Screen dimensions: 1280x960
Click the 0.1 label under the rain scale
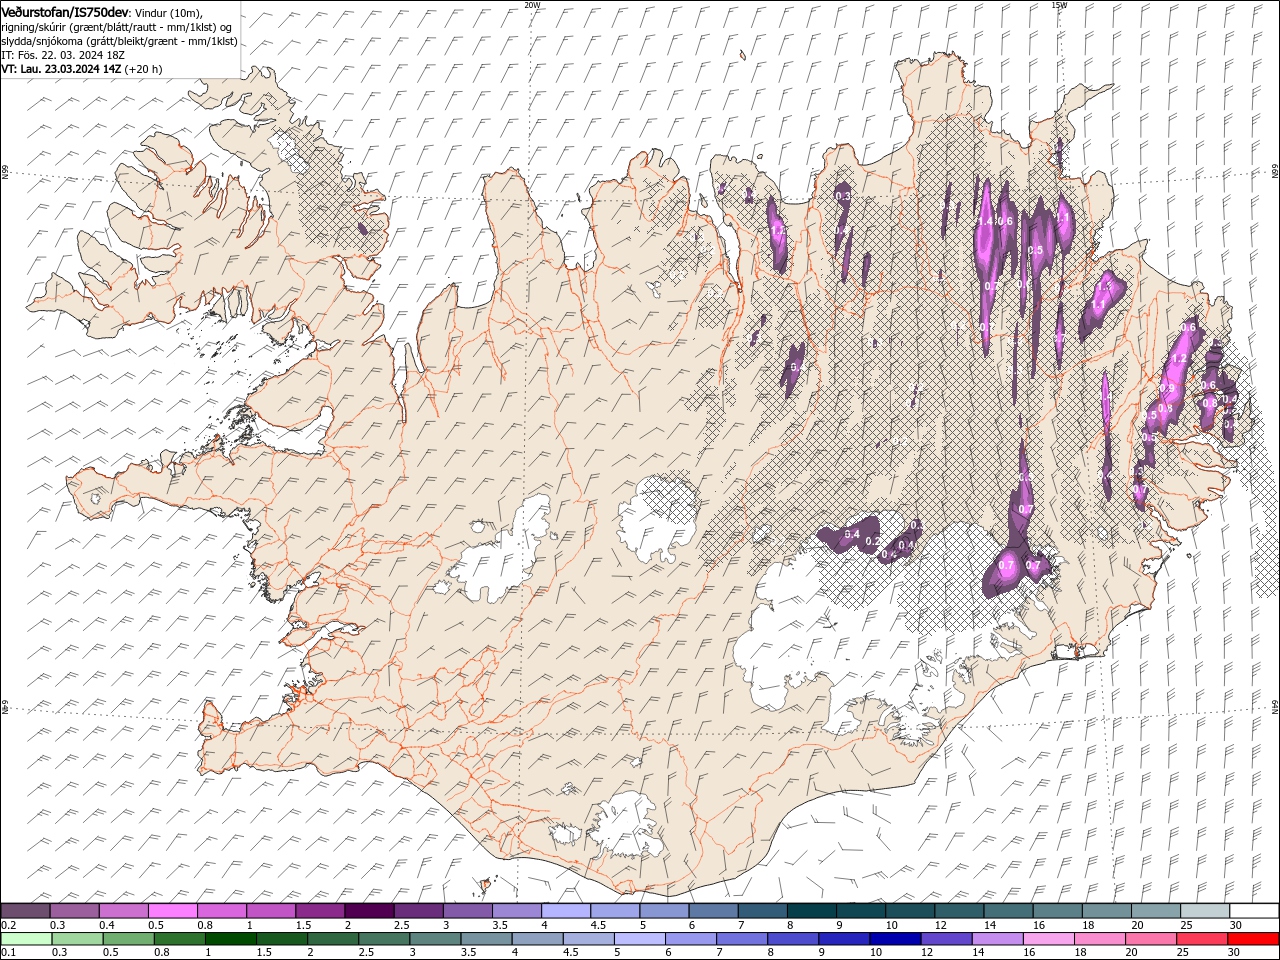point(8,953)
